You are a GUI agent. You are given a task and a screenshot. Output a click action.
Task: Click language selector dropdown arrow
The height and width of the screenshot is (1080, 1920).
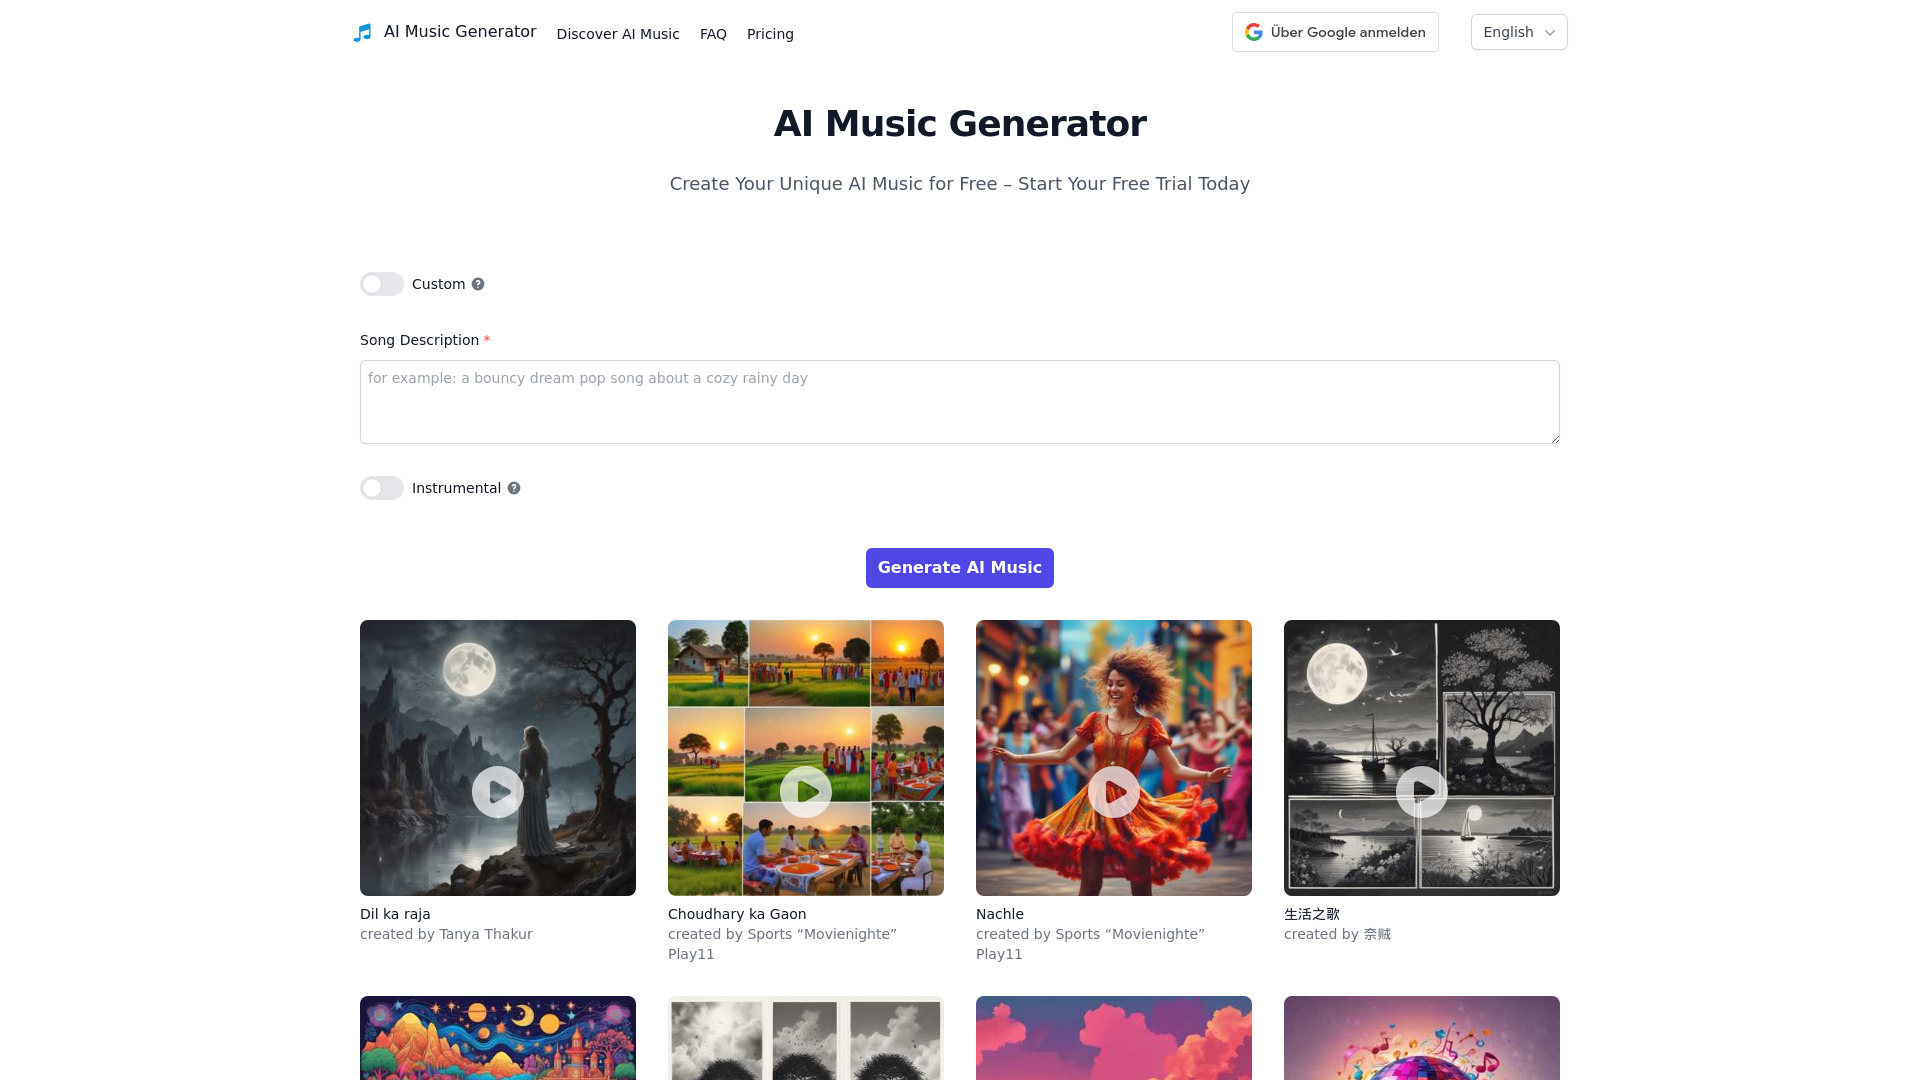pyautogui.click(x=1551, y=32)
